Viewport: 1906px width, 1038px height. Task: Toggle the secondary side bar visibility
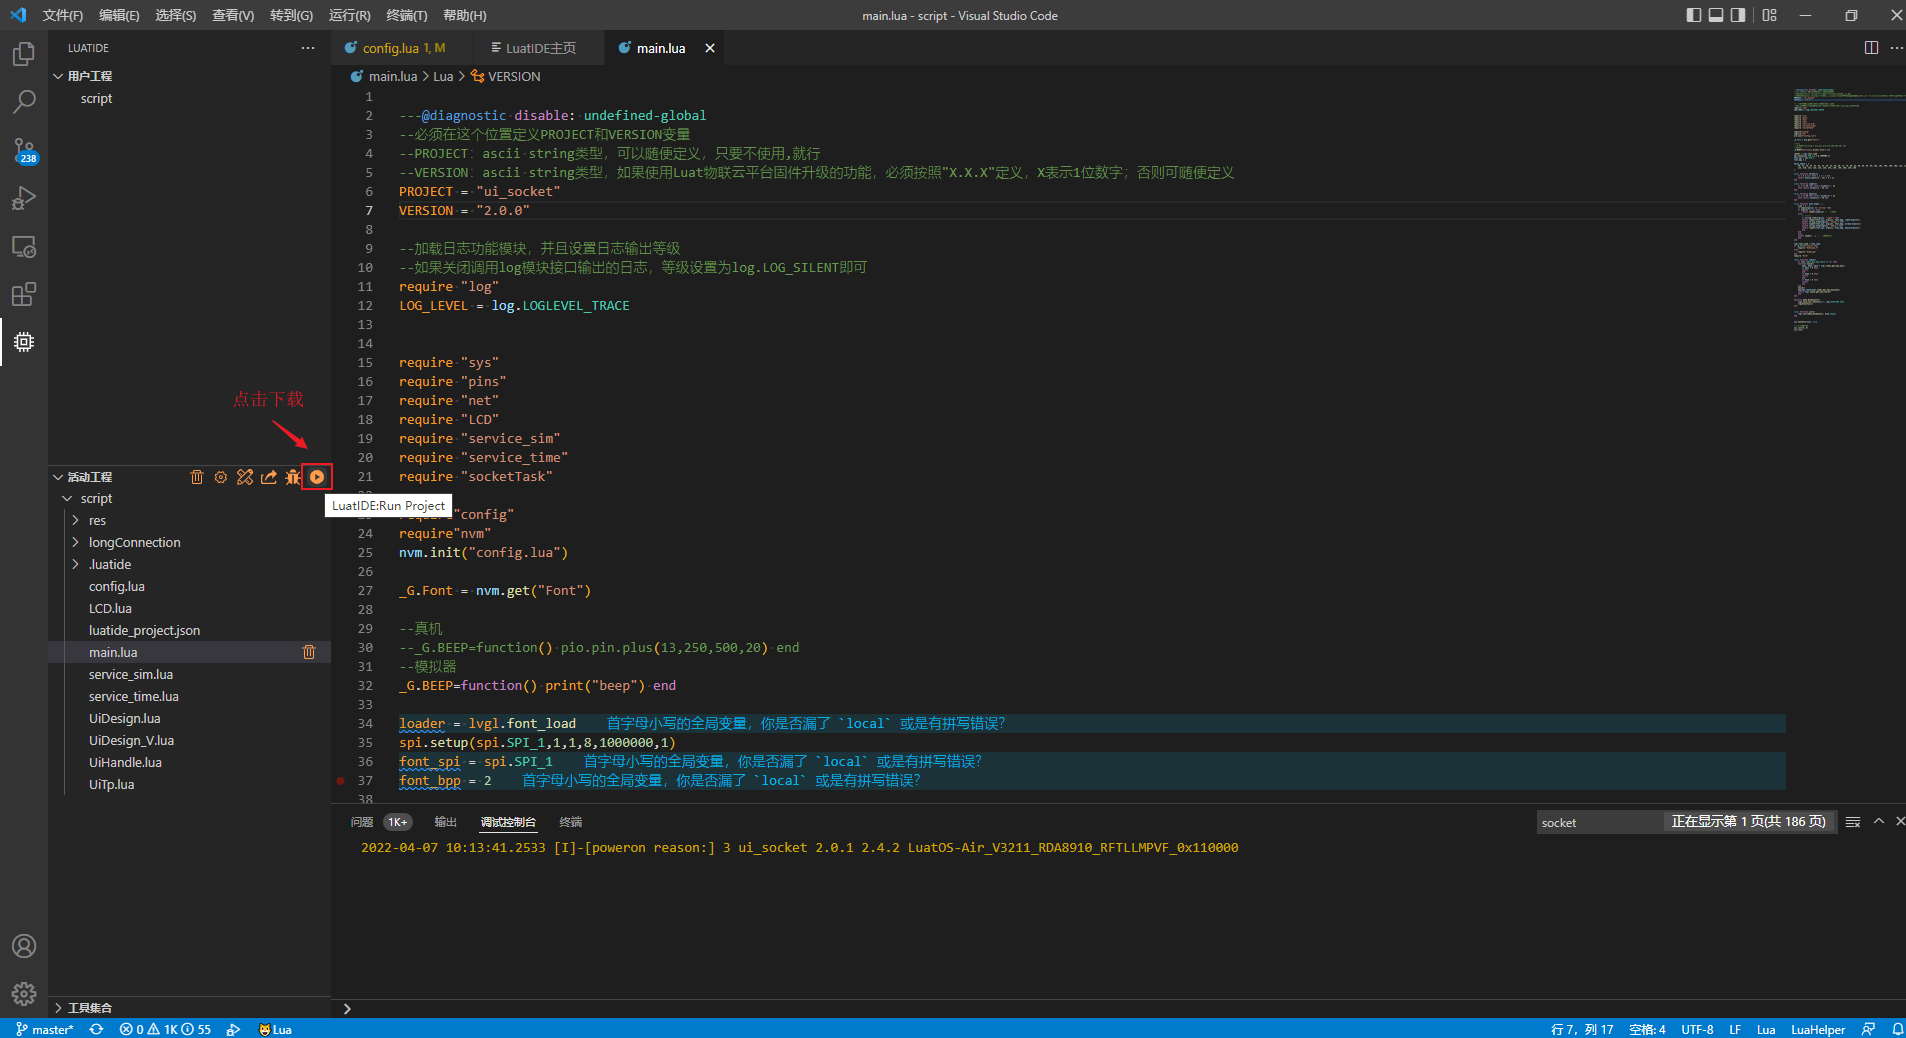1739,15
